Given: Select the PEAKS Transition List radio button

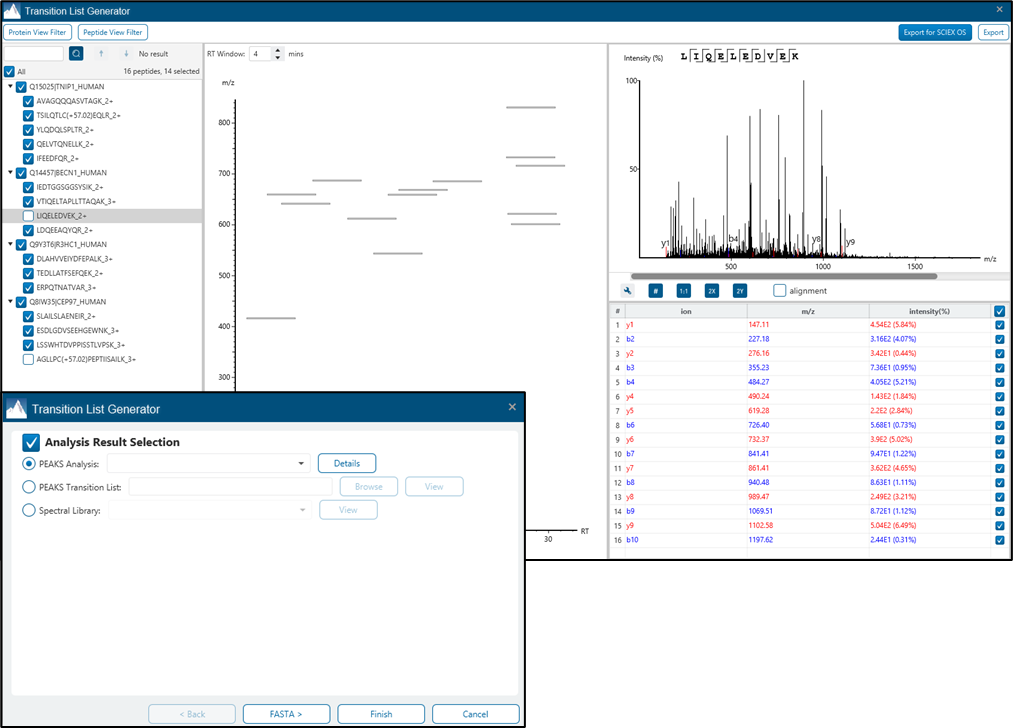Looking at the screenshot, I should tap(29, 487).
